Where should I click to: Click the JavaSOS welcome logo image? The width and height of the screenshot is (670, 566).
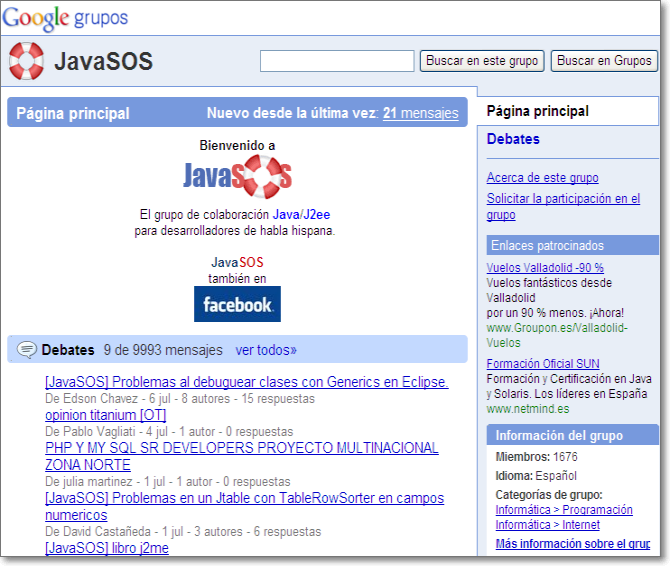pos(237,176)
